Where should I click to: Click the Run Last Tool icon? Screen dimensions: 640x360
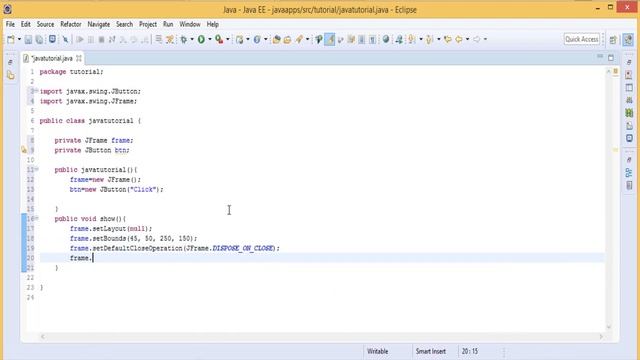pyautogui.click(x=219, y=39)
